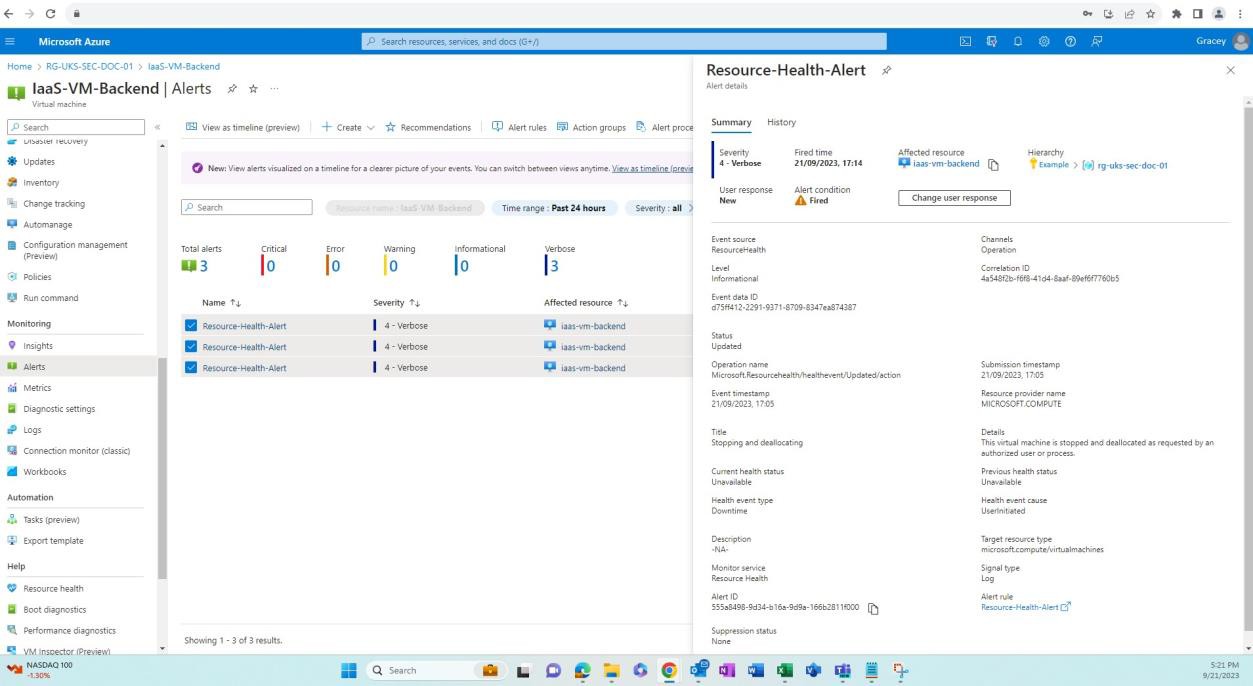Open Cloud Shell from the Azure top bar
Screen dimensions: 1253x686
[965, 41]
